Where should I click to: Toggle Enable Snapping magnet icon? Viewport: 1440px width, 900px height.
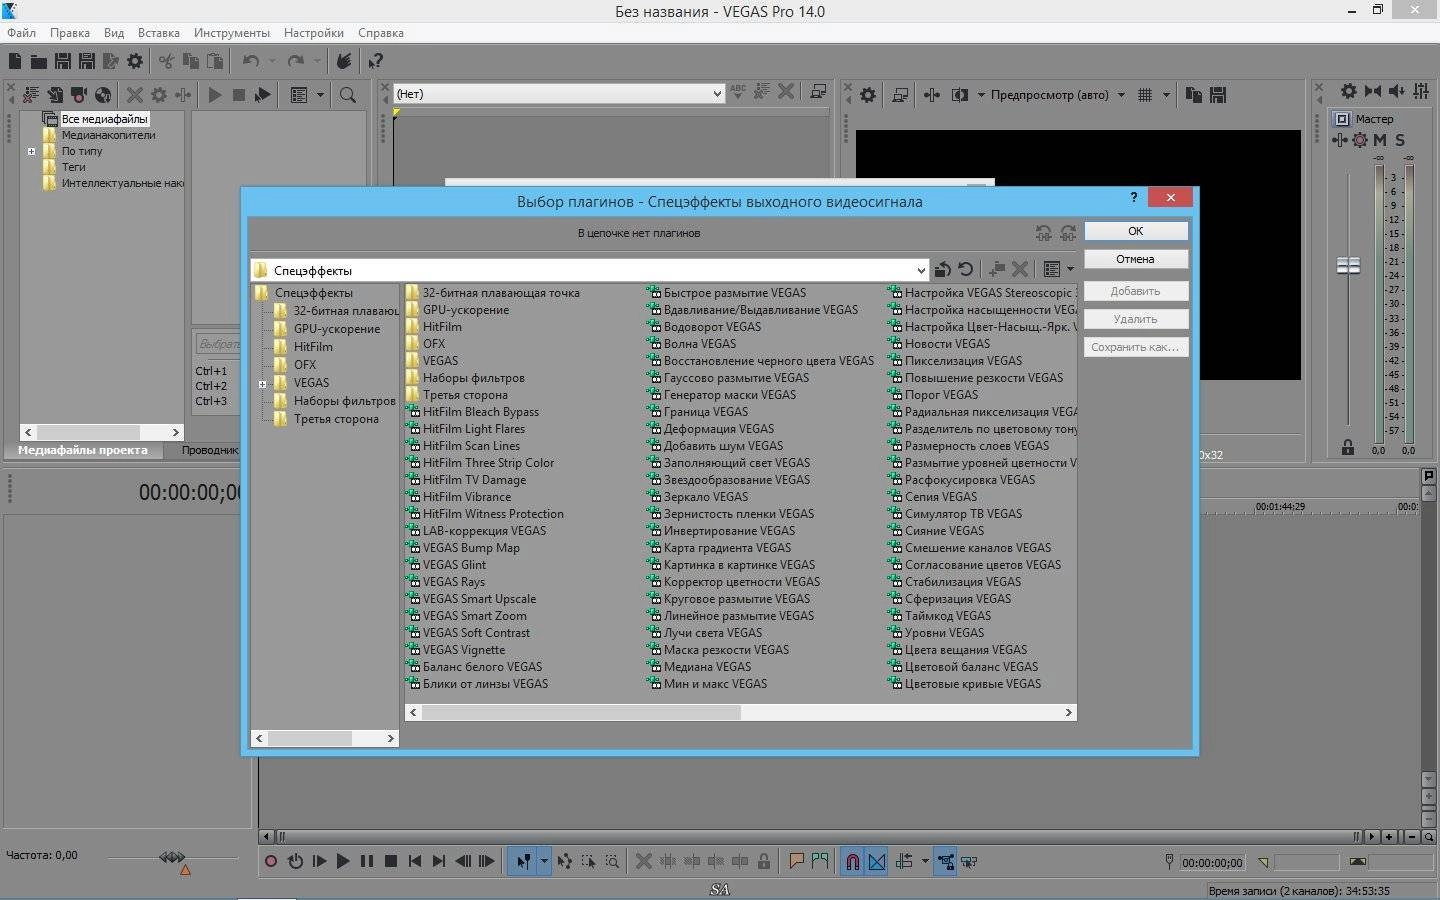point(852,861)
